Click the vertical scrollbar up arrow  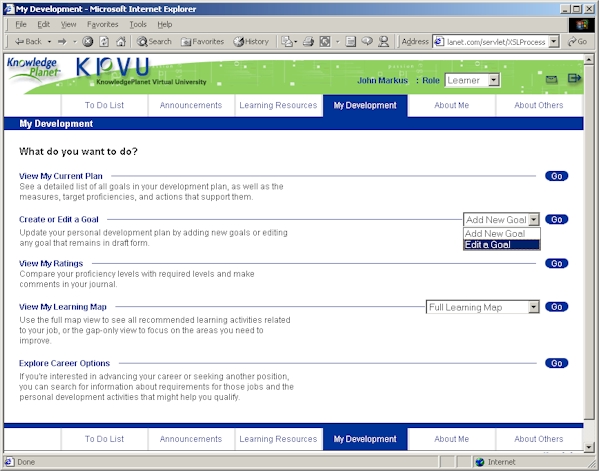coord(589,59)
